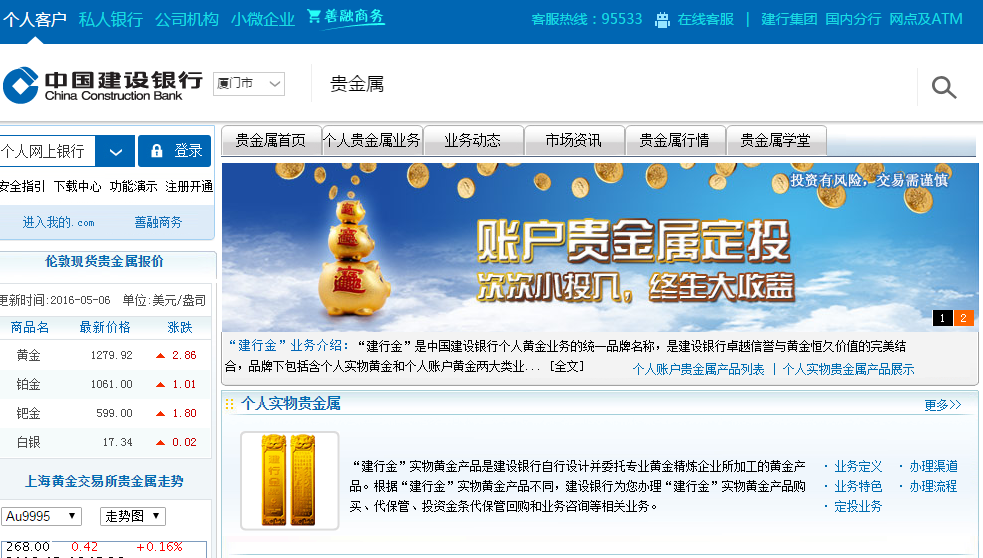
Task: Open the 走势图 chart type dropdown
Action: [x=132, y=516]
